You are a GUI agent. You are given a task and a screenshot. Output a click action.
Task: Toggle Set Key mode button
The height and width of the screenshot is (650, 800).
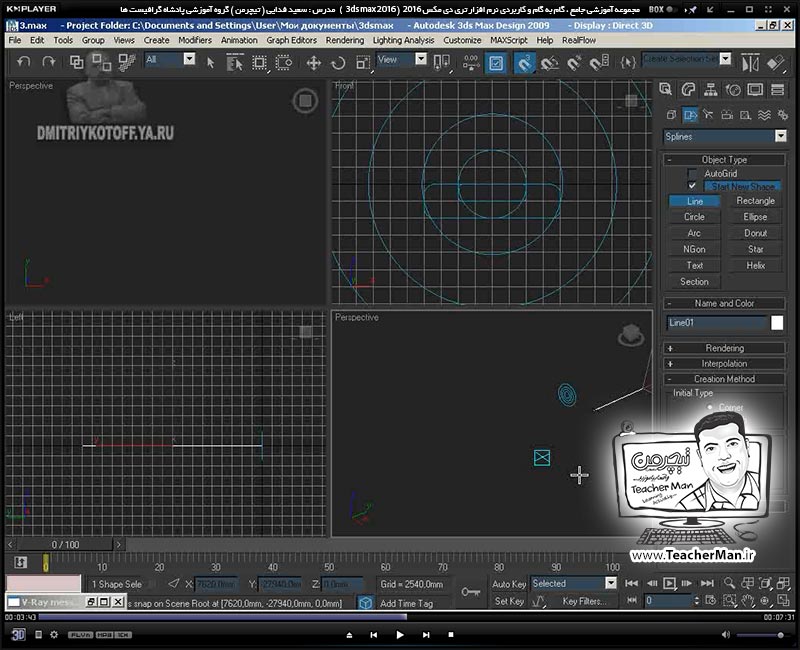(509, 601)
